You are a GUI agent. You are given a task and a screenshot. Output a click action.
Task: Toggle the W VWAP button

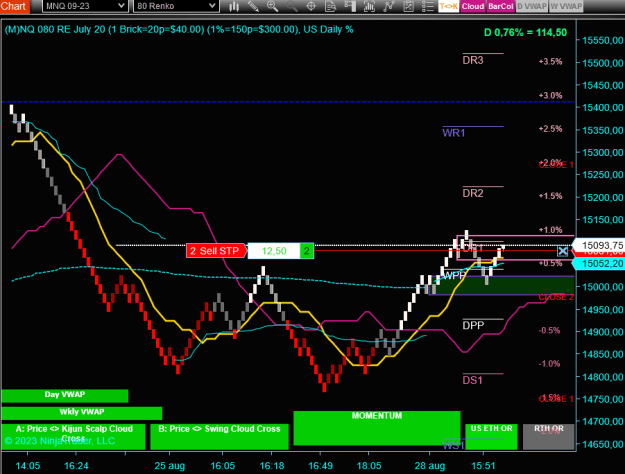(566, 6)
